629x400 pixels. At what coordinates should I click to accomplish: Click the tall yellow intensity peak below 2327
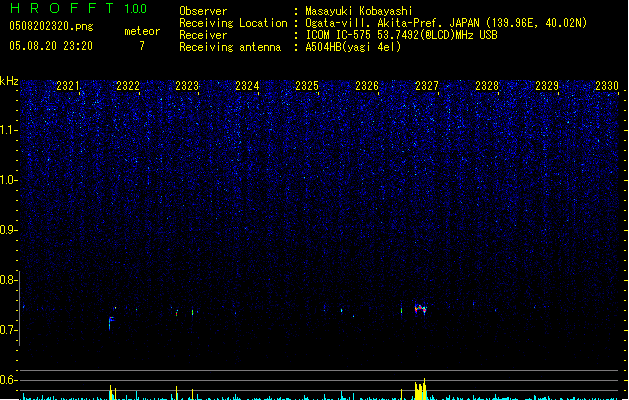pyautogui.click(x=420, y=389)
